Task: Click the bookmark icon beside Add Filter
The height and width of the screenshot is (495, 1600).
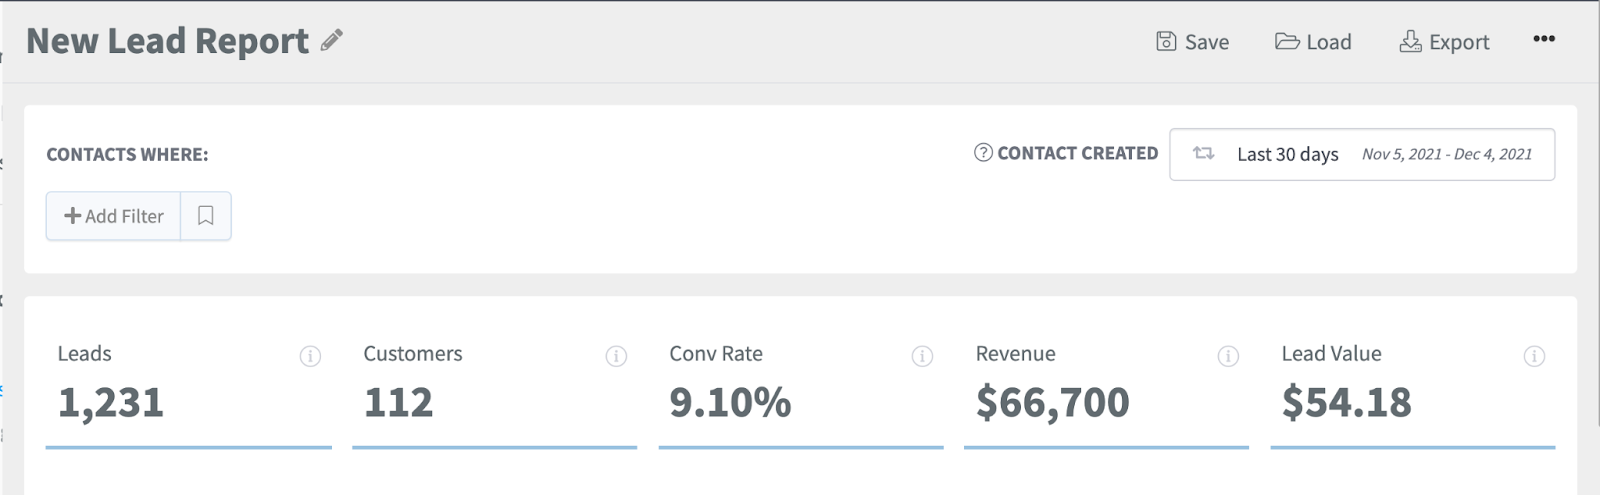Action: click(x=206, y=216)
